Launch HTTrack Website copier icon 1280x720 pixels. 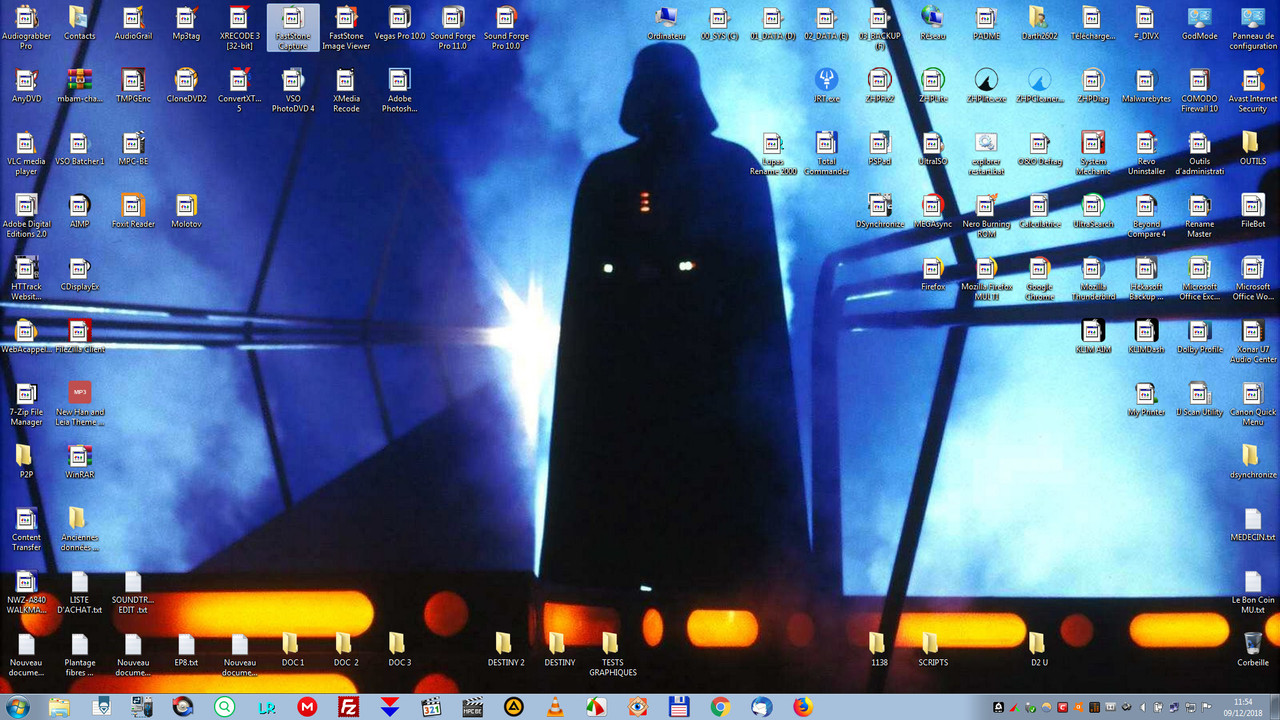pyautogui.click(x=26, y=278)
